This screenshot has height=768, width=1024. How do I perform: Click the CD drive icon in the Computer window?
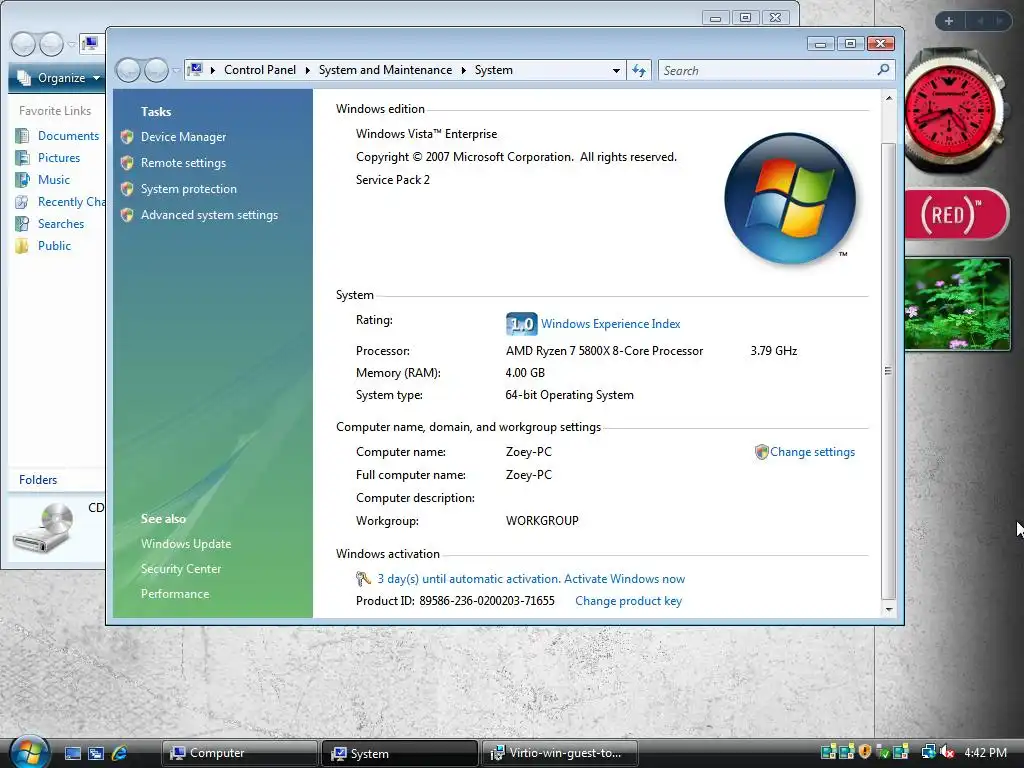(x=43, y=526)
